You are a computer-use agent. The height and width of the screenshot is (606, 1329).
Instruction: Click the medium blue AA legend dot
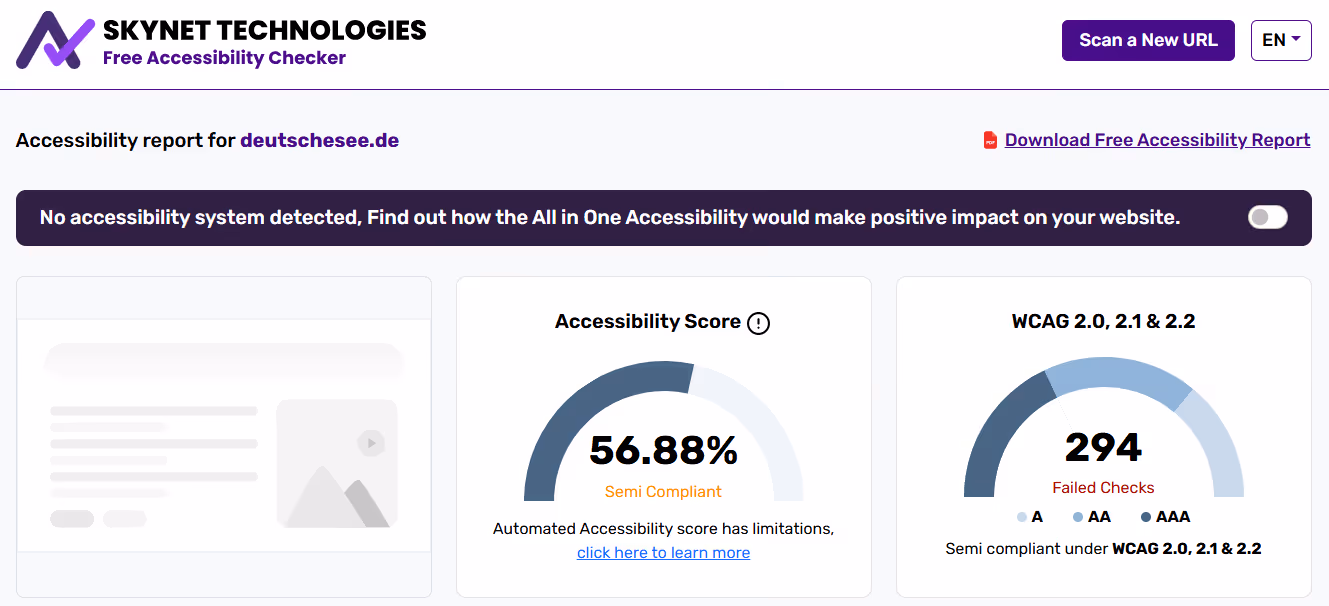coord(1078,518)
